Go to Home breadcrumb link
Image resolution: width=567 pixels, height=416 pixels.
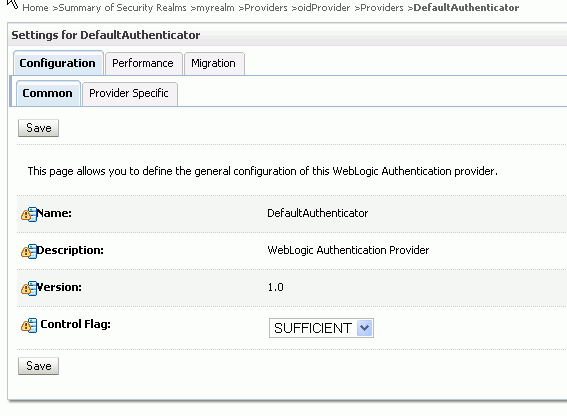(35, 8)
